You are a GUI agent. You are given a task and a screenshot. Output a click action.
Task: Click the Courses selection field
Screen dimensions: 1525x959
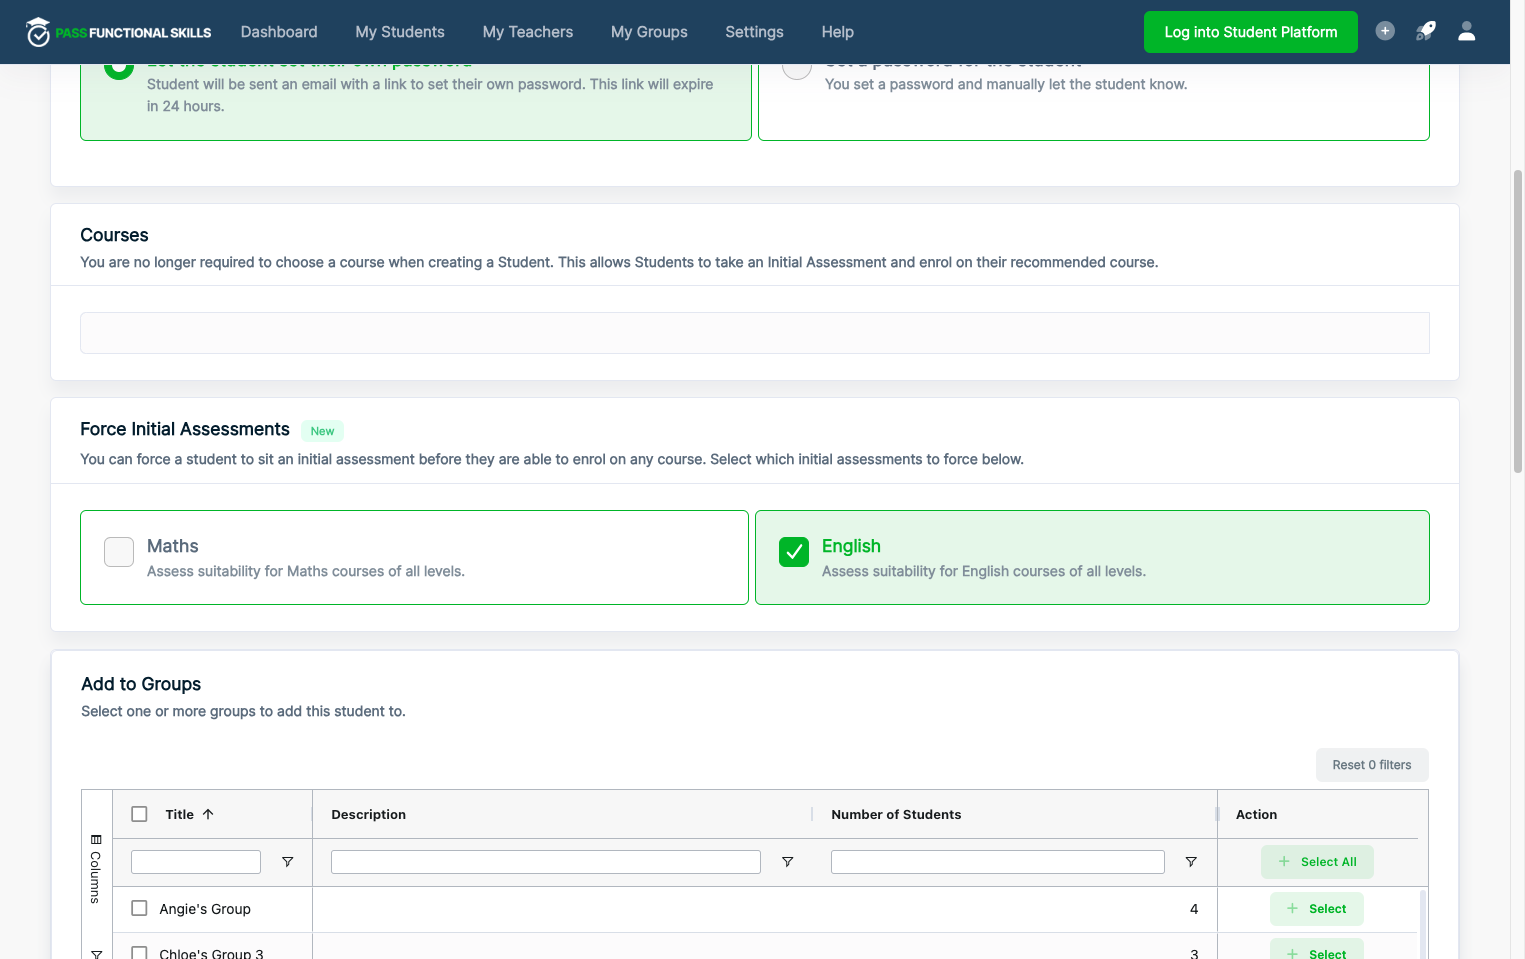[755, 333]
